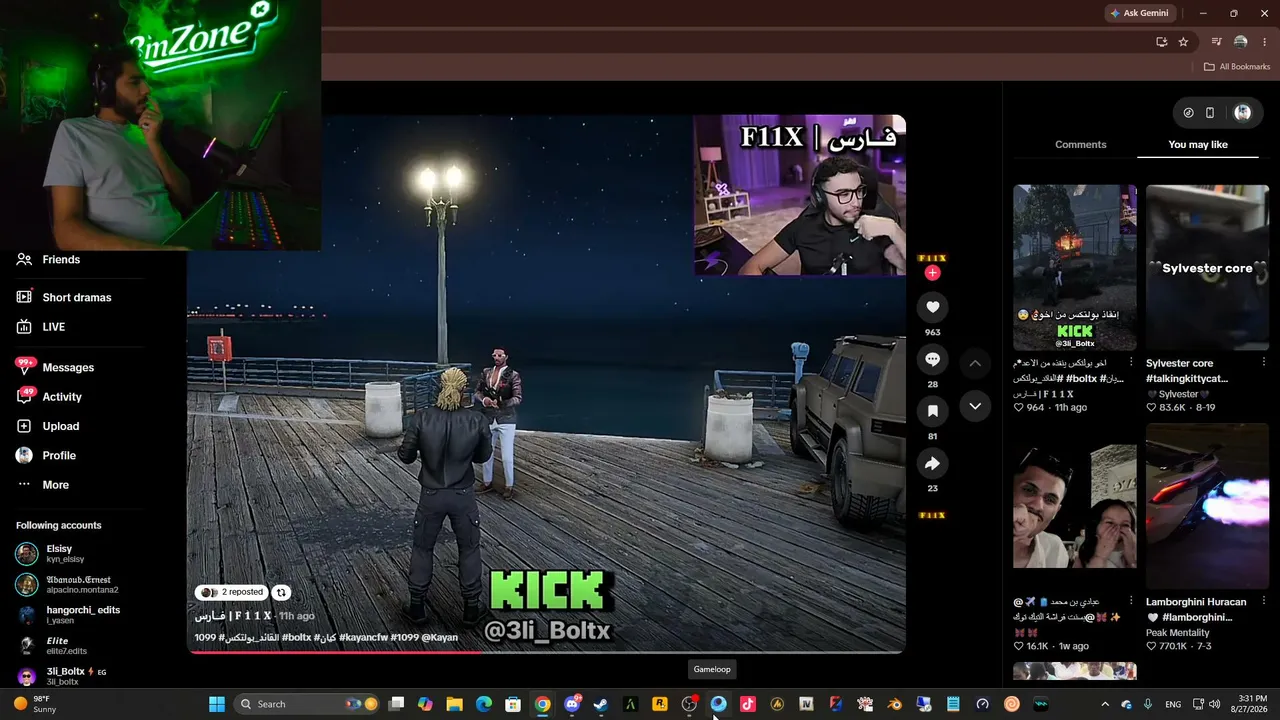Image resolution: width=1280 pixels, height=720 pixels.
Task: Go to the next video
Action: tap(975, 406)
